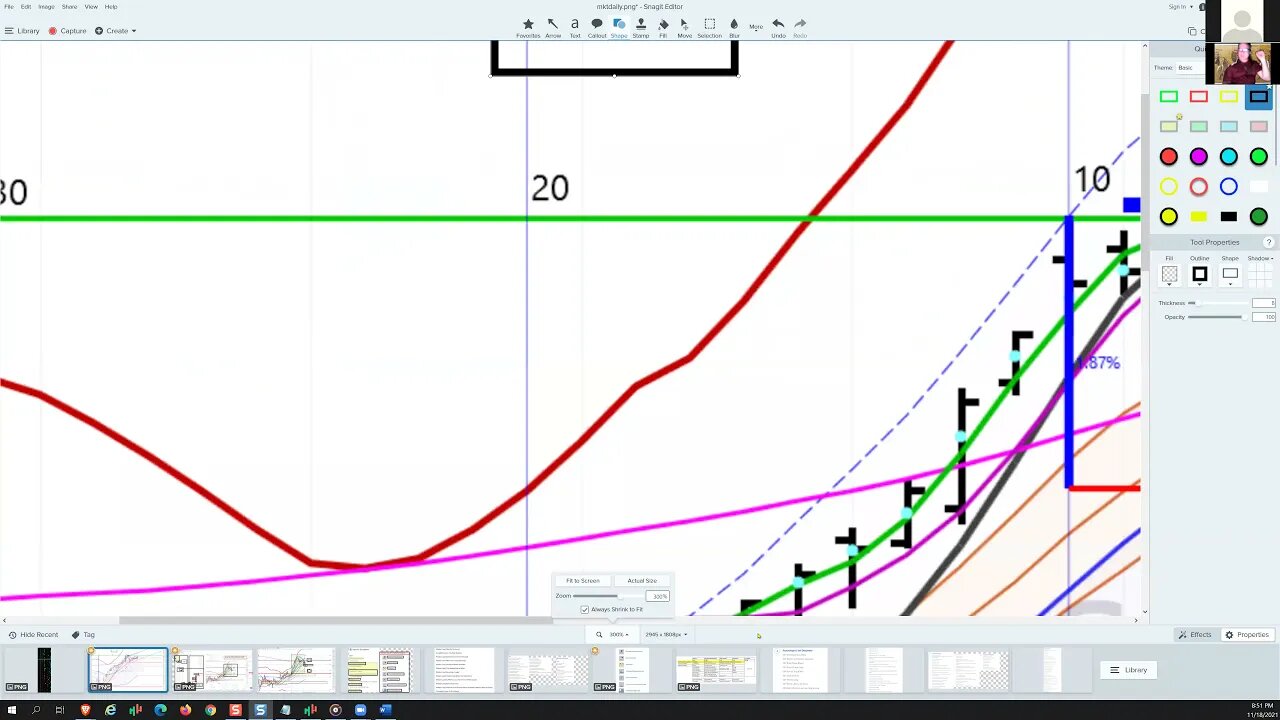Open Word from the taskbar
This screenshot has width=1280, height=720.
(x=385, y=710)
